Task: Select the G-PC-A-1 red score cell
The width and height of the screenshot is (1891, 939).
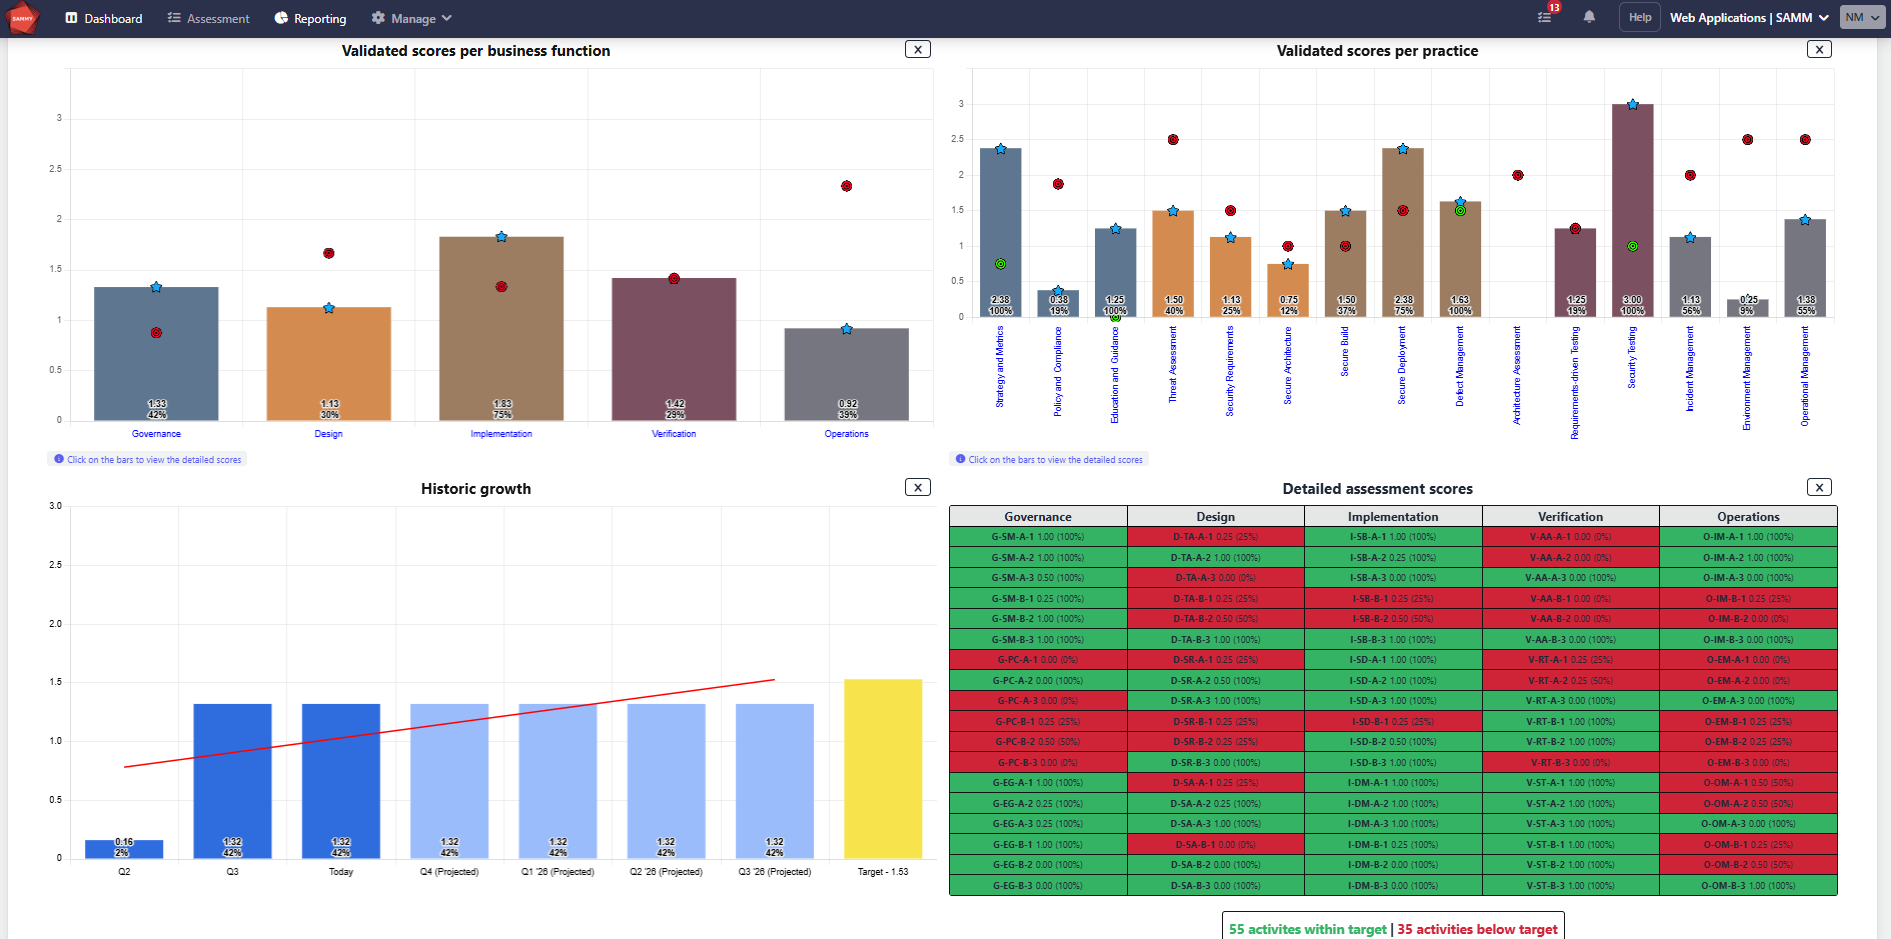Action: point(1036,660)
